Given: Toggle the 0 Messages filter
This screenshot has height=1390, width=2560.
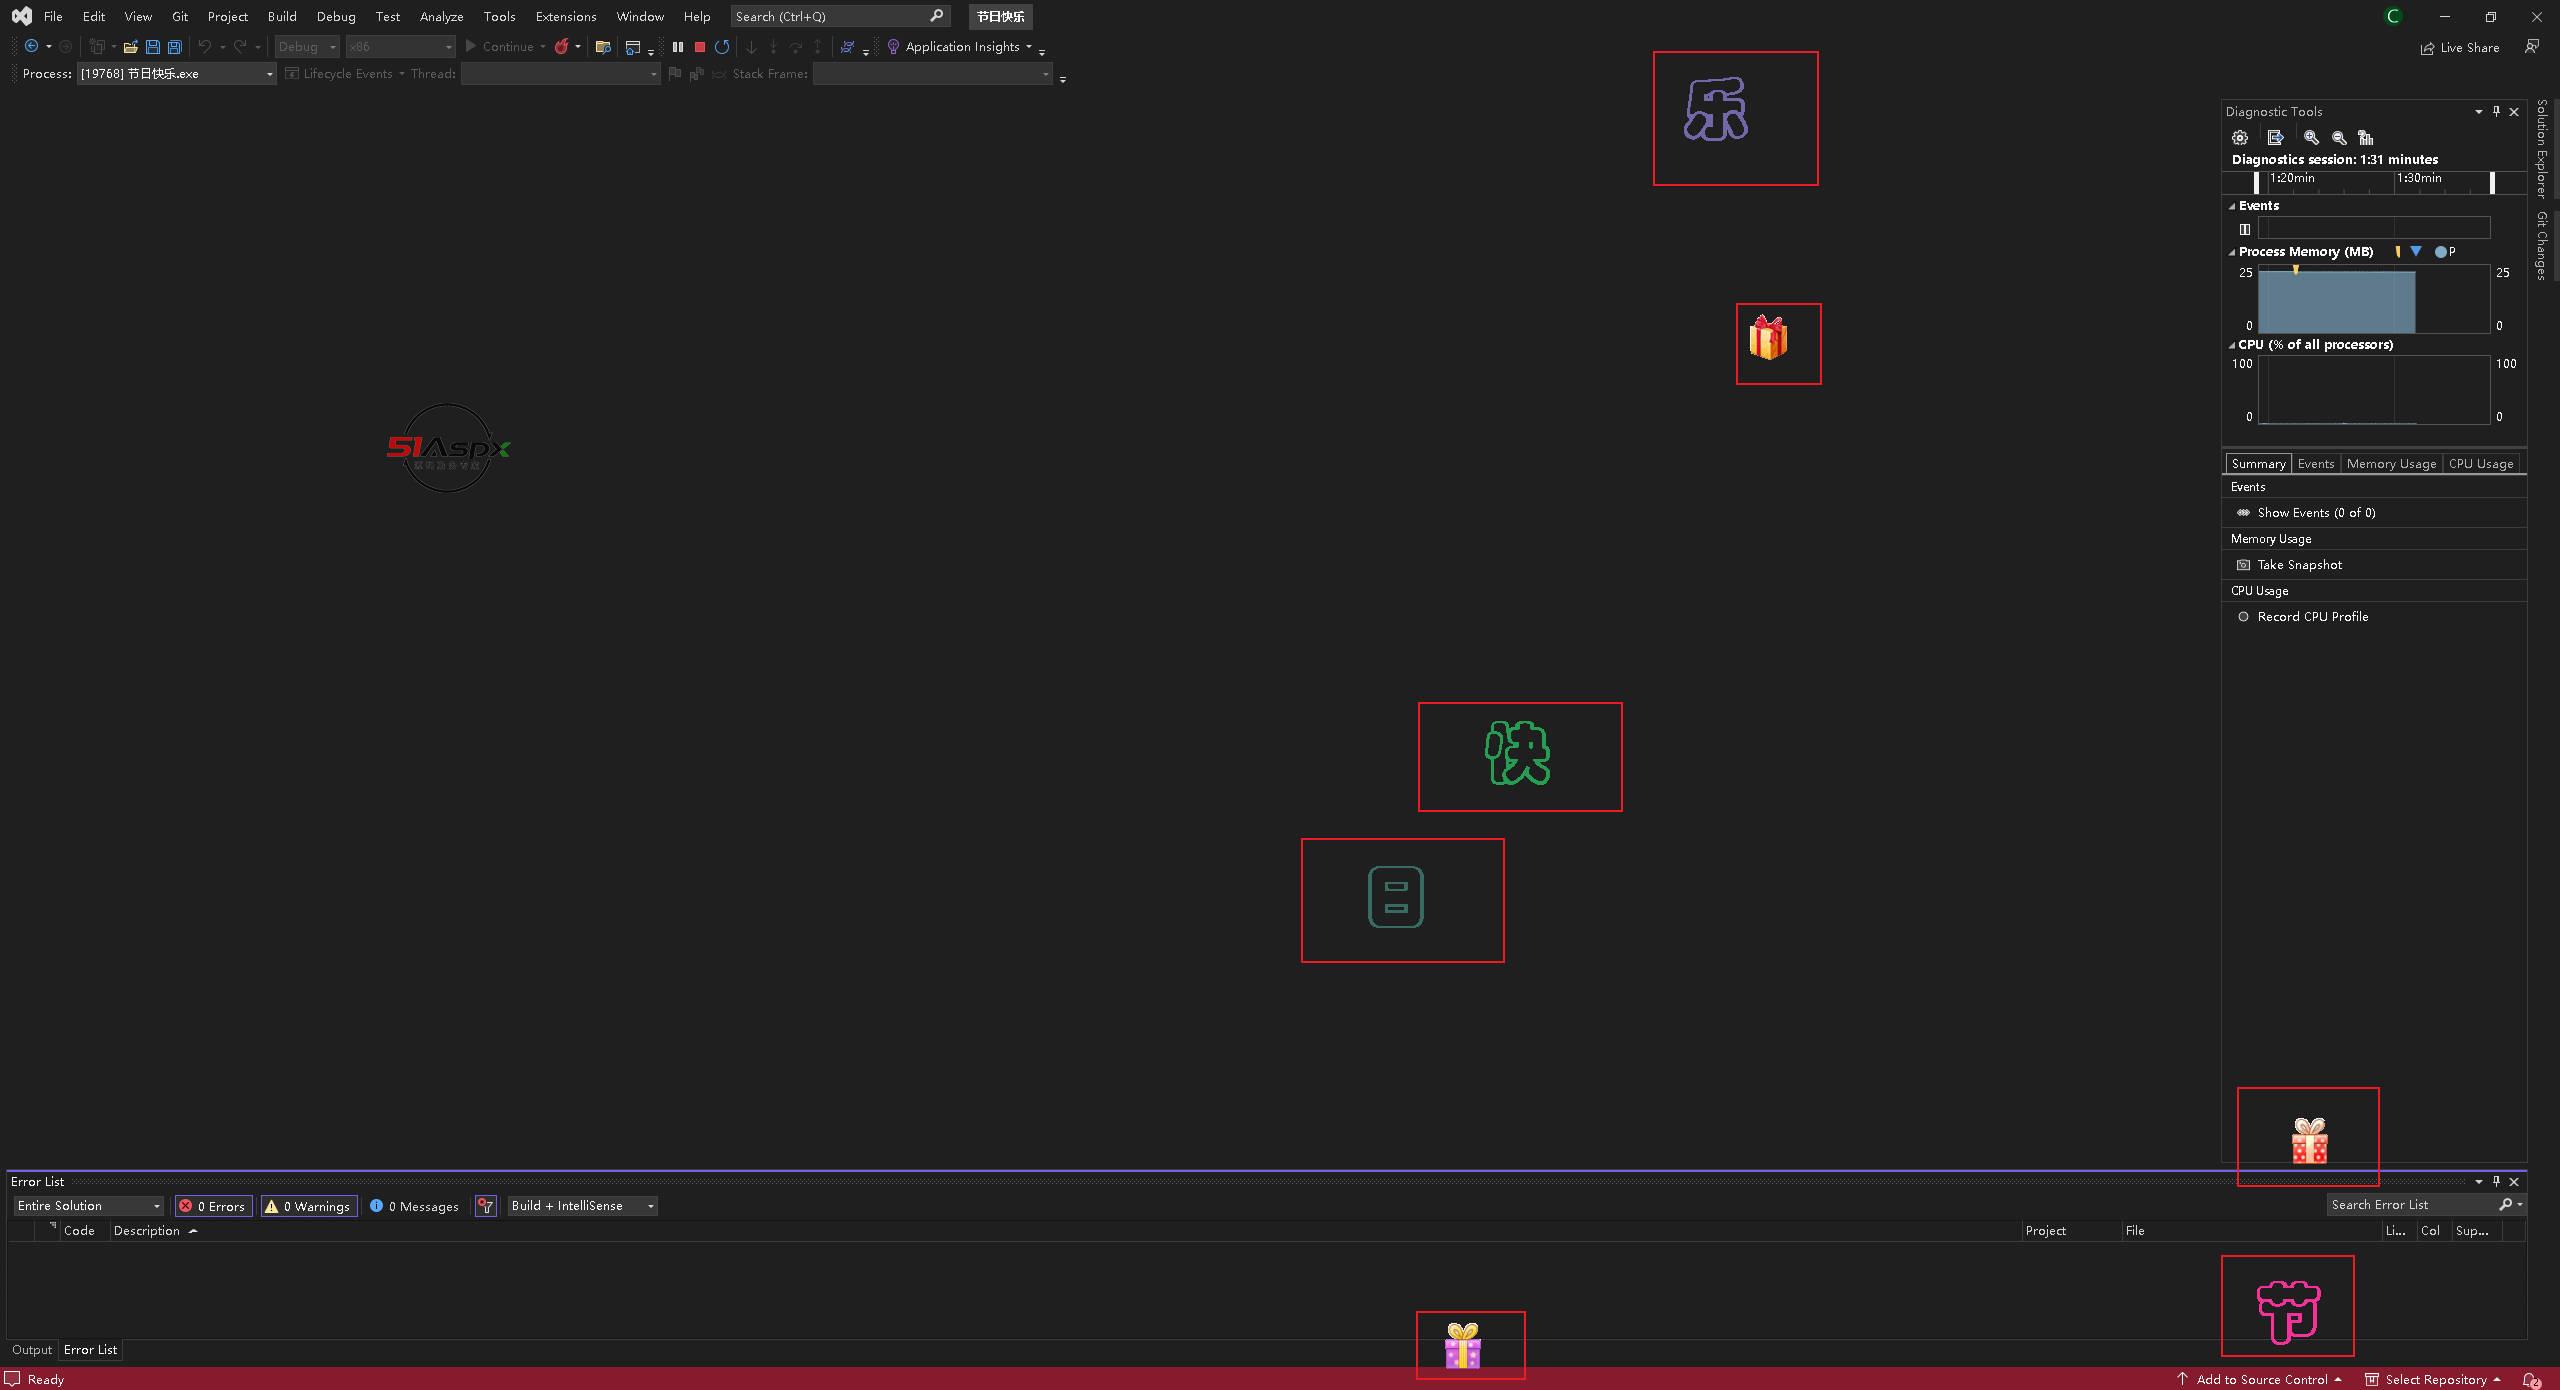Looking at the screenshot, I should 414,1206.
